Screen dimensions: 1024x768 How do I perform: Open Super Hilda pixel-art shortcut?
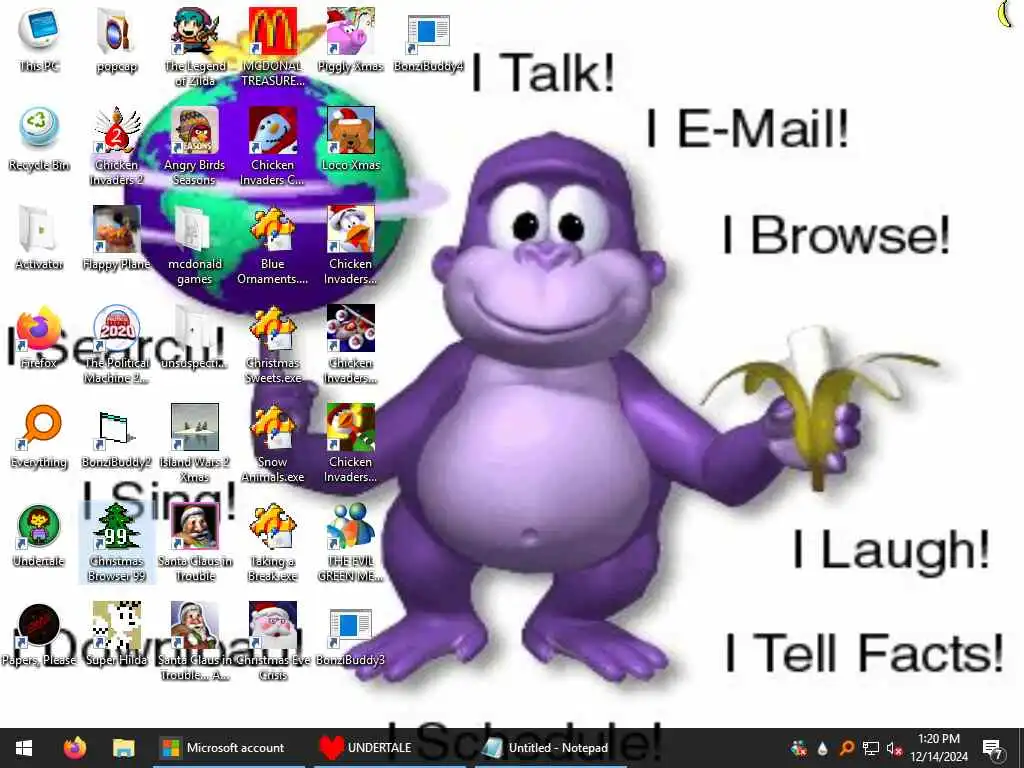click(116, 635)
